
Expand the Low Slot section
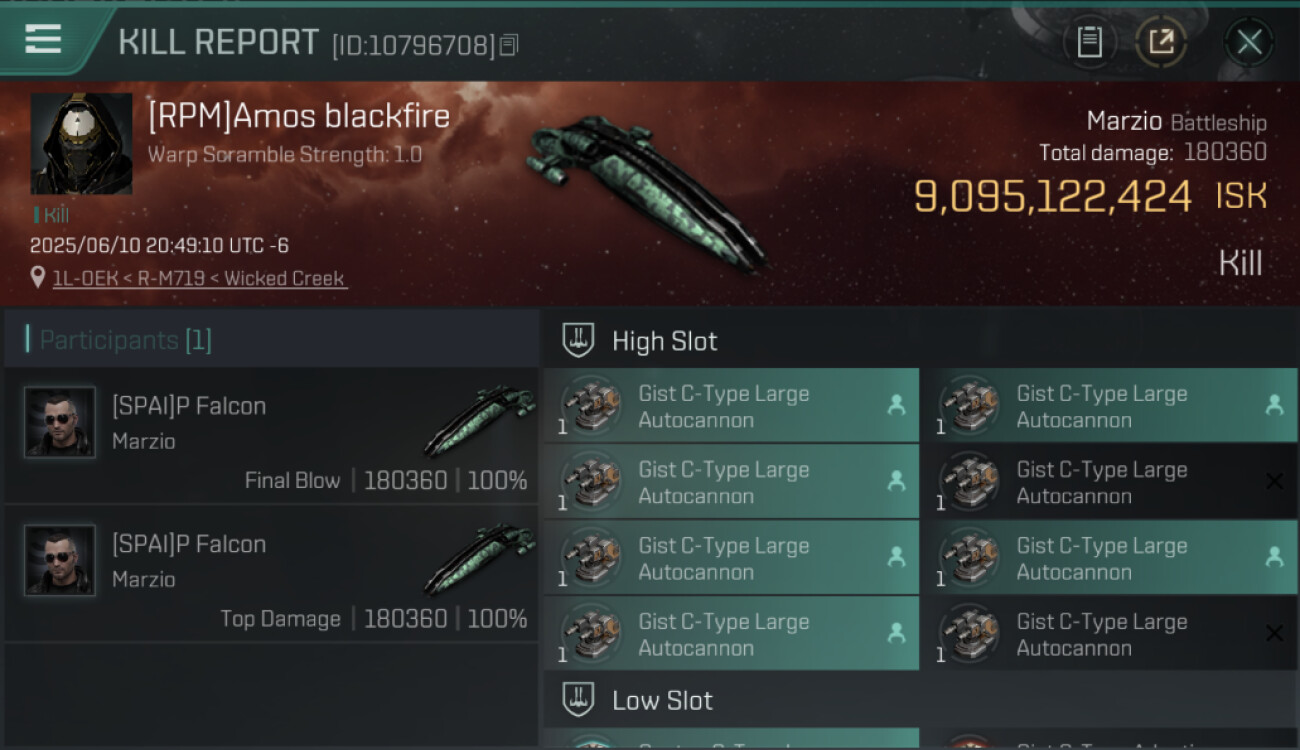[662, 700]
